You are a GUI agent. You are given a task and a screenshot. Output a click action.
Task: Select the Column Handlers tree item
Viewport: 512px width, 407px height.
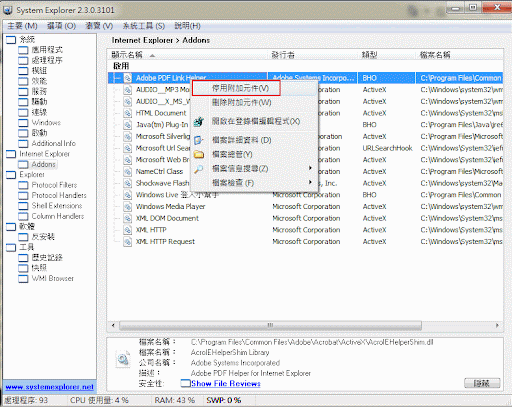(x=58, y=216)
